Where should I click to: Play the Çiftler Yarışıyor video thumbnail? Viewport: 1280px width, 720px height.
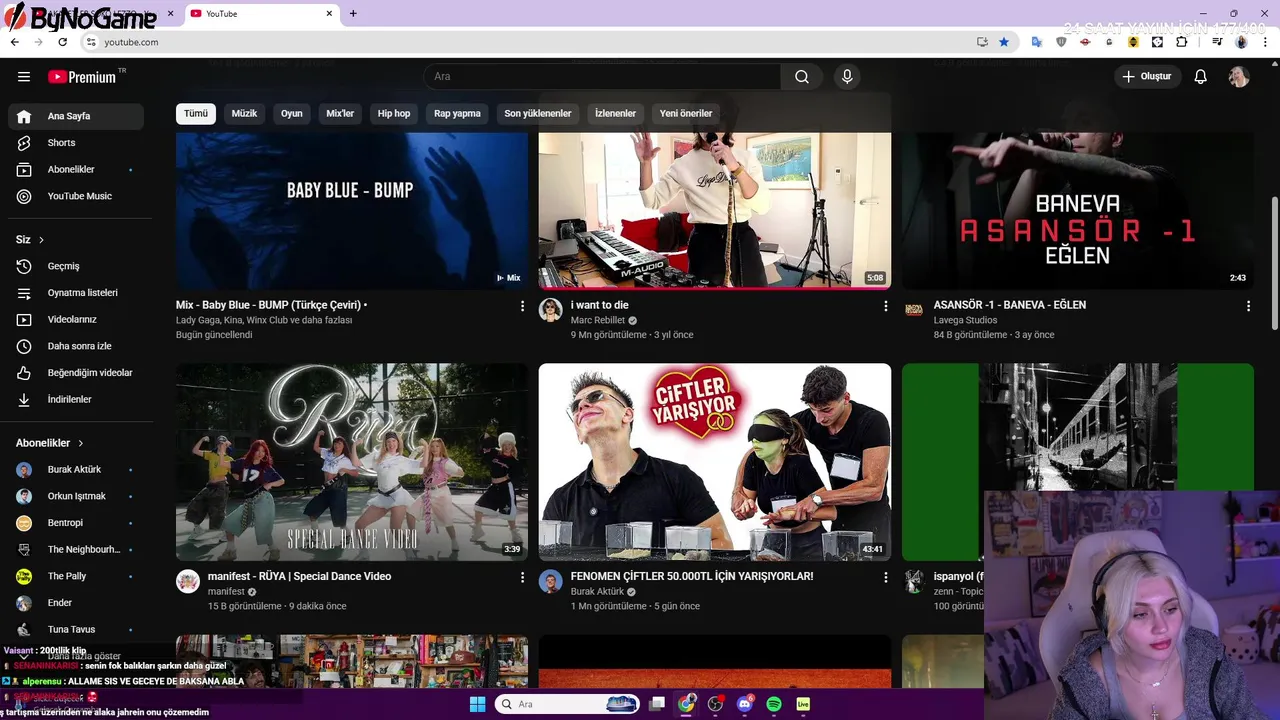point(715,462)
